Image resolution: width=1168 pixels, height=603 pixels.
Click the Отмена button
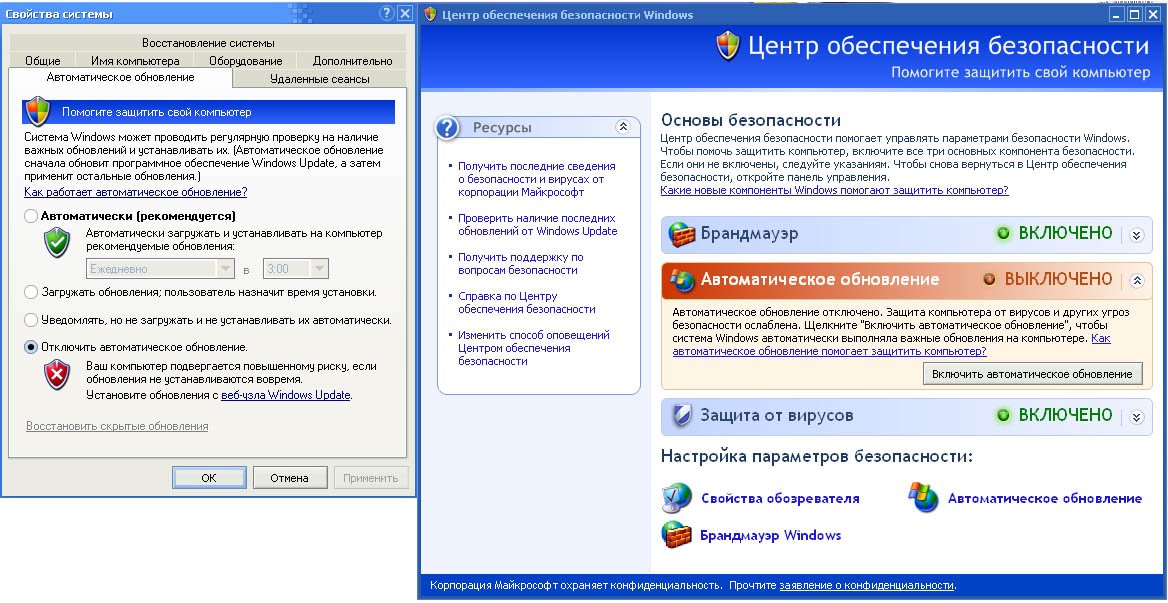[290, 478]
